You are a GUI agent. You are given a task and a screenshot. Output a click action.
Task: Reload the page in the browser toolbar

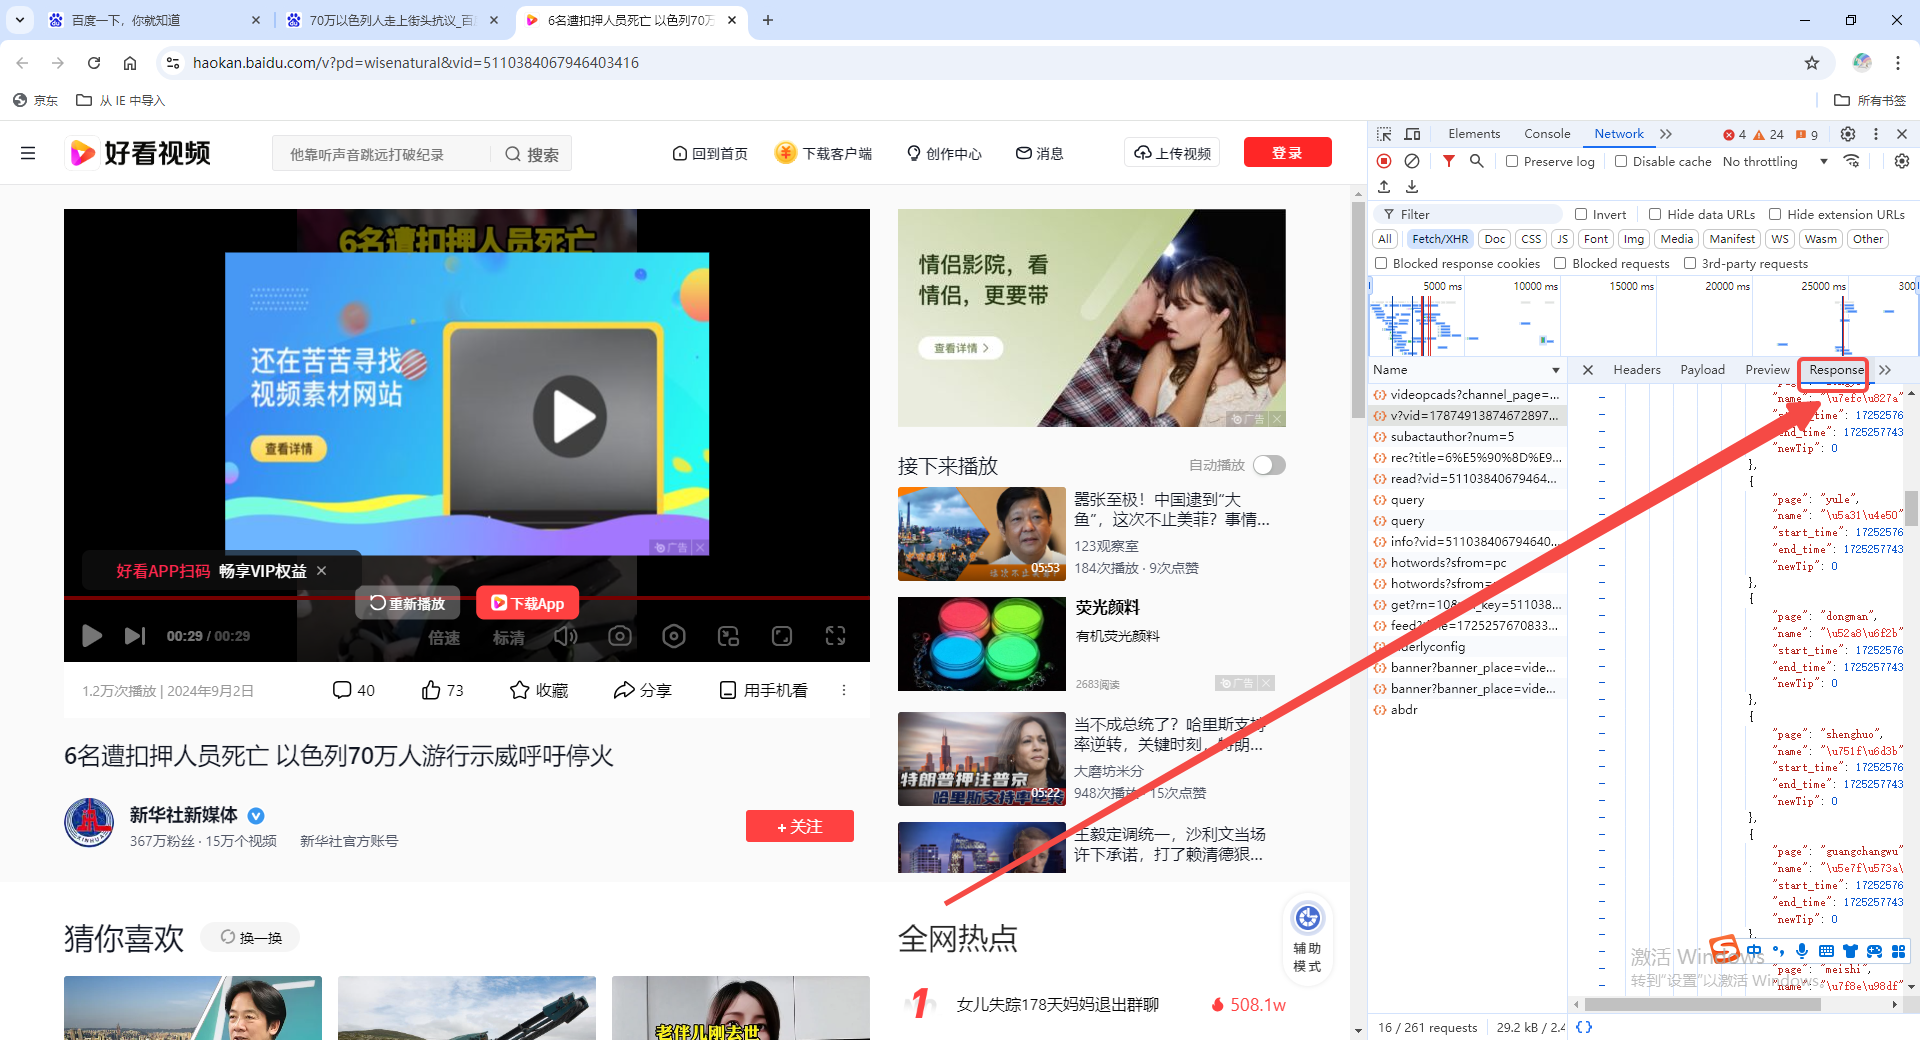[94, 63]
